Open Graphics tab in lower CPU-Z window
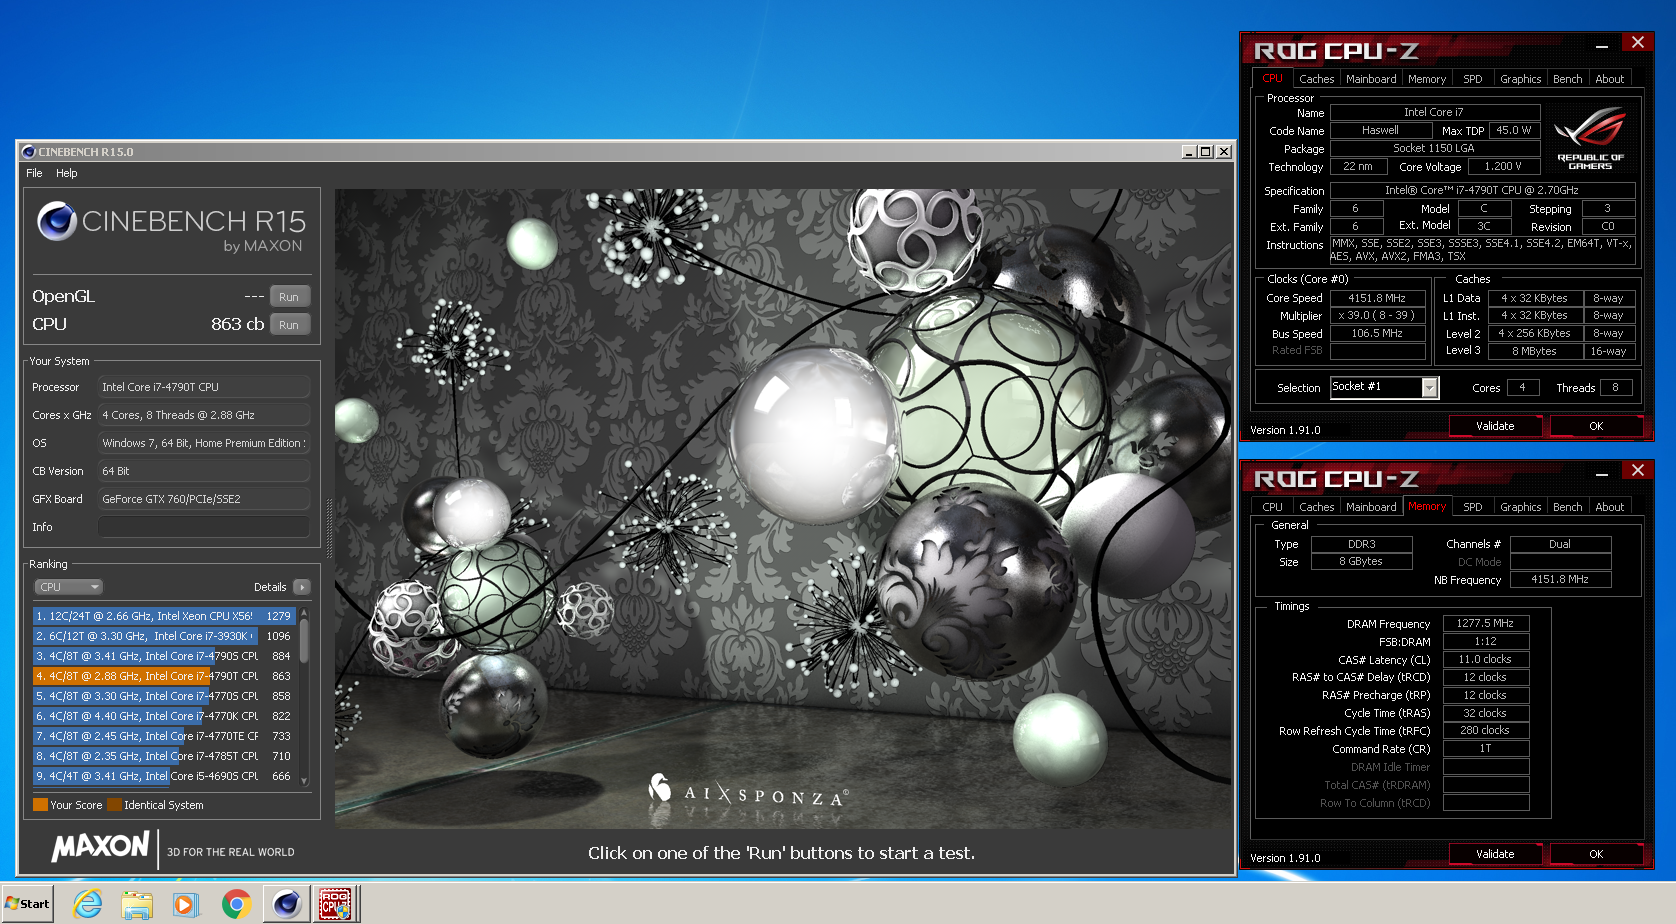 1520,507
